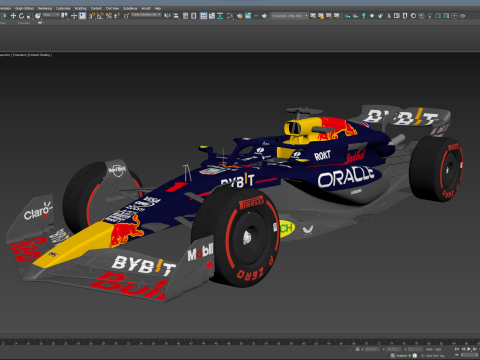The height and width of the screenshot is (360, 480).
Task: Open the Substance menu
Action: pos(130,8)
